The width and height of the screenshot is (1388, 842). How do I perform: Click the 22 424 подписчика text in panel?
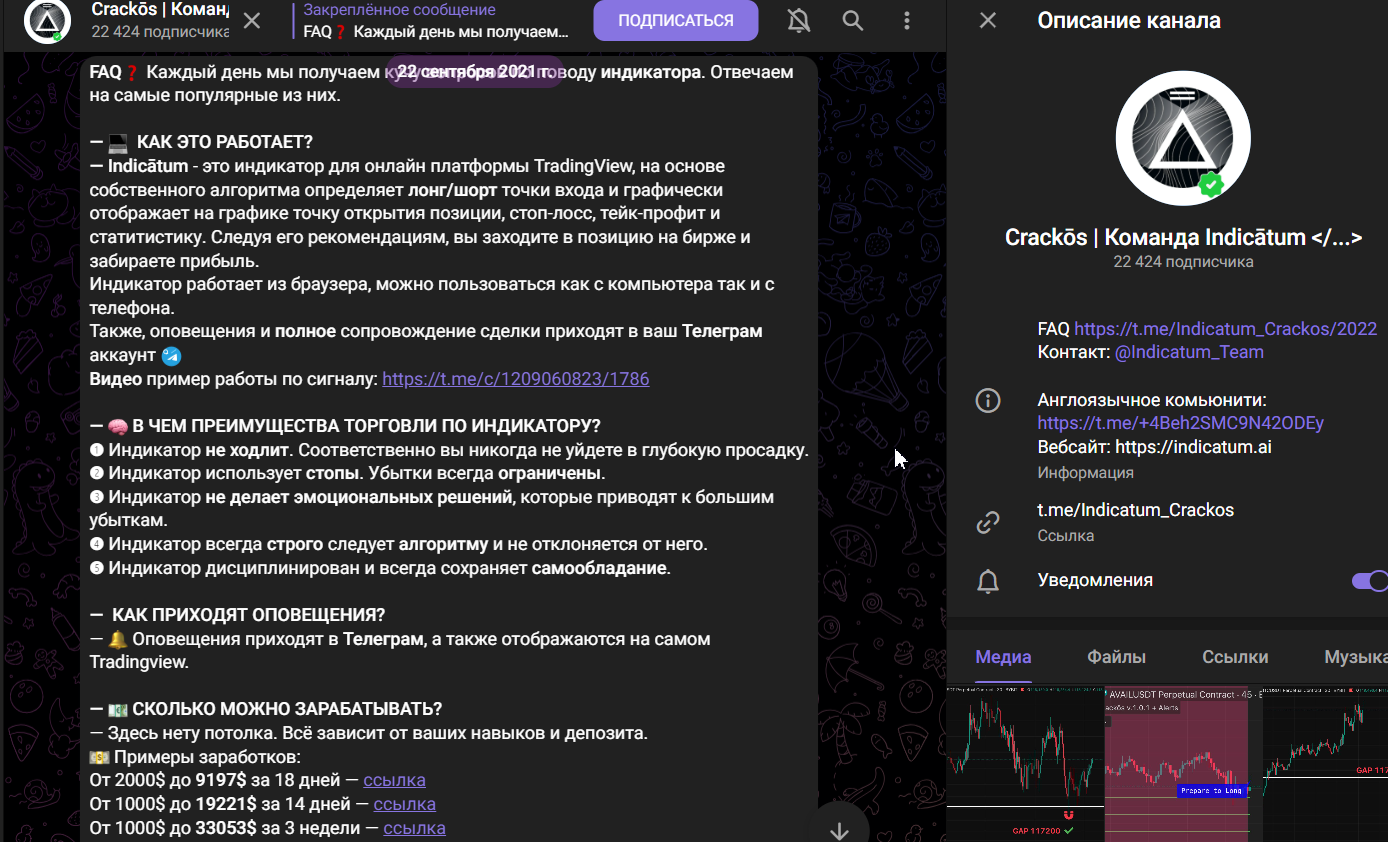point(1183,262)
